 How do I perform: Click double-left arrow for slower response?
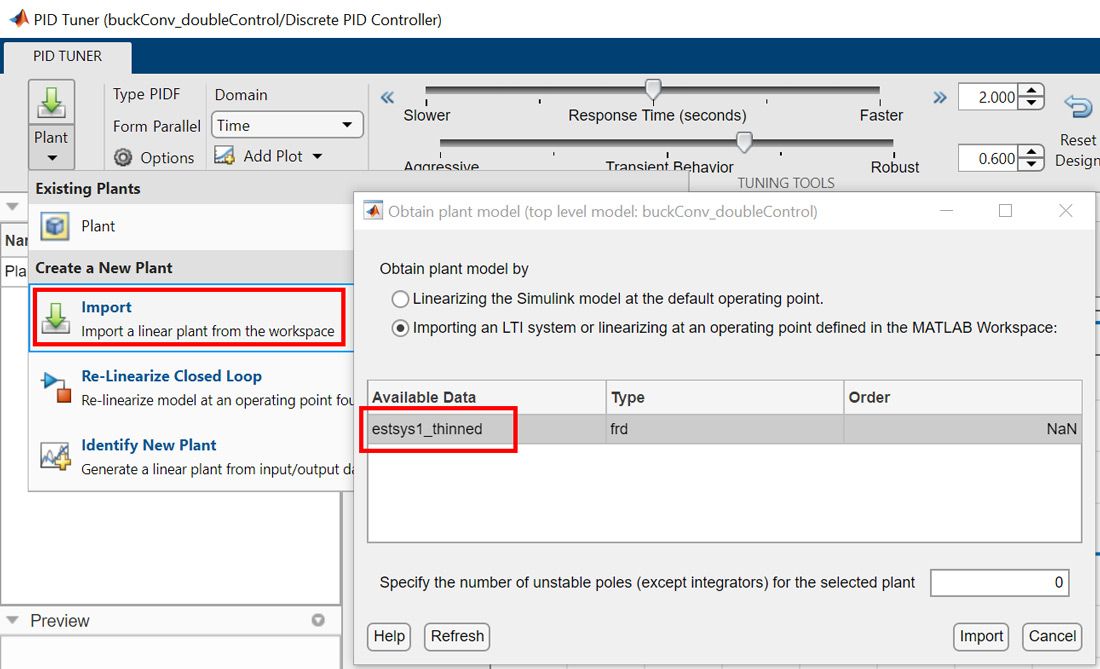387,97
